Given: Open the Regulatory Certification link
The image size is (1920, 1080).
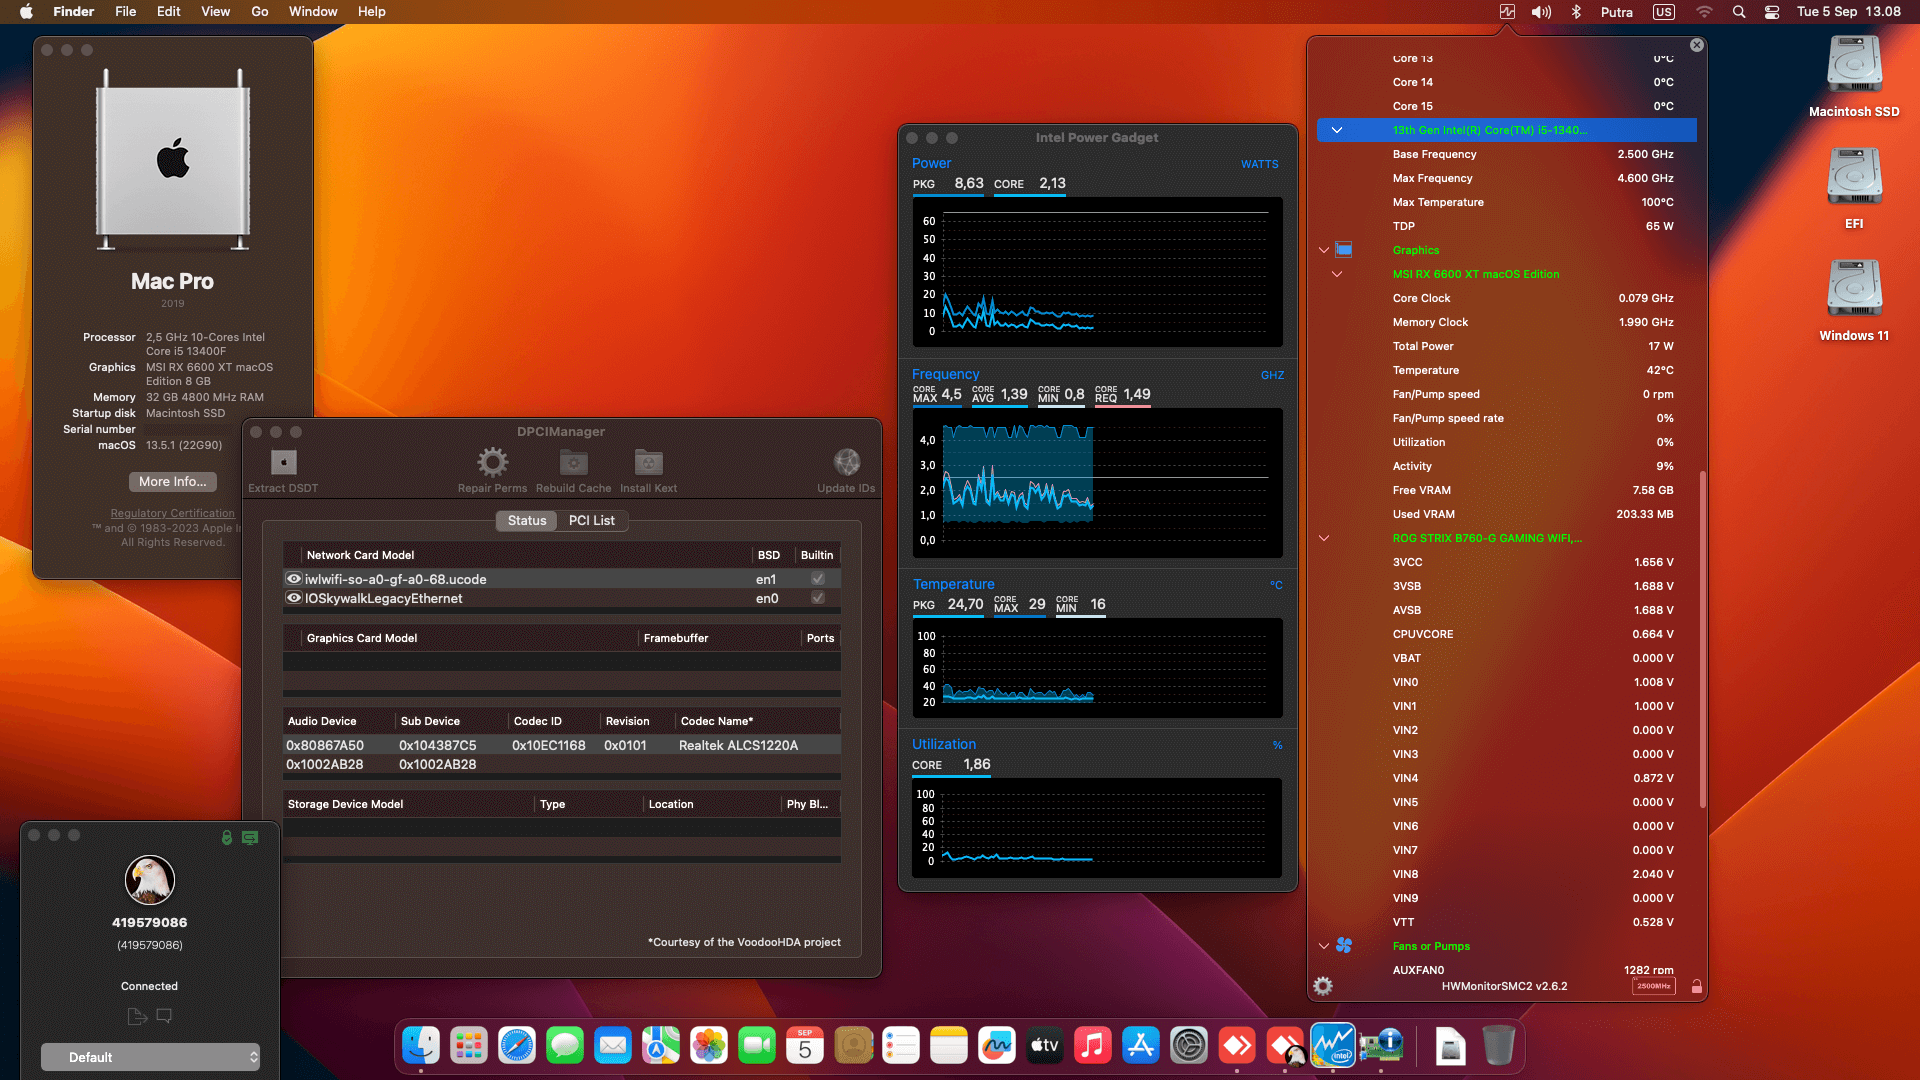Looking at the screenshot, I should (172, 514).
